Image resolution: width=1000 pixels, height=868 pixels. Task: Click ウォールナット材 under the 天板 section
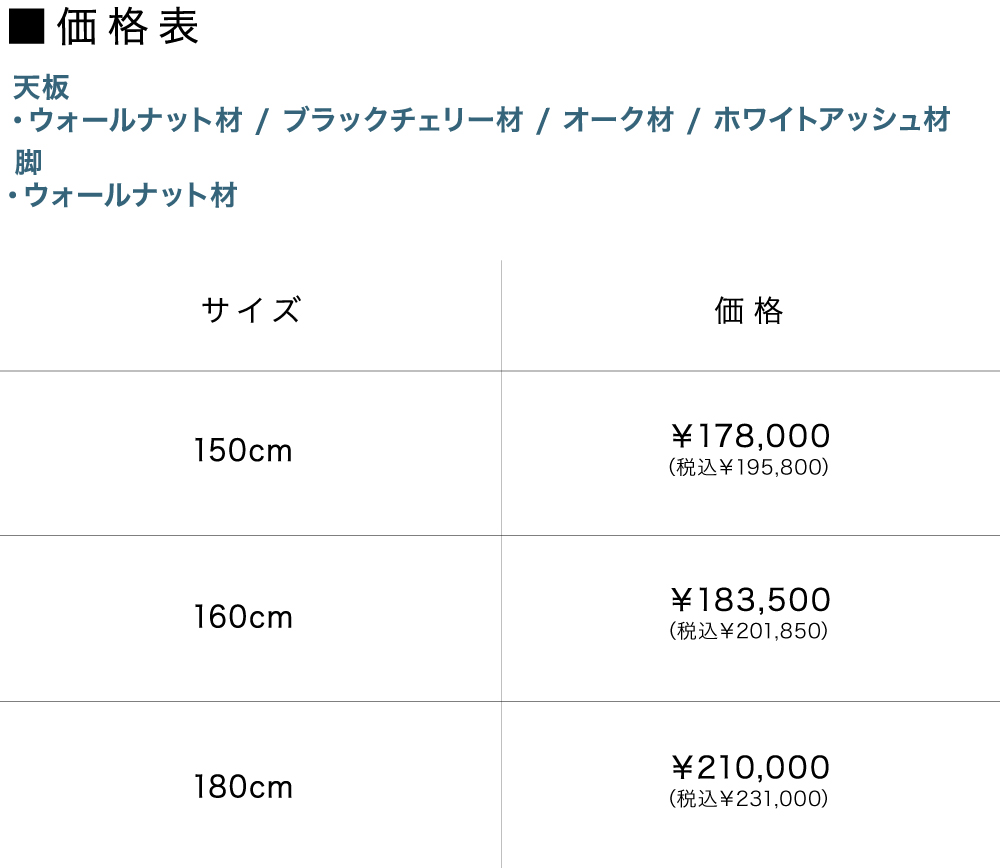click(x=136, y=122)
